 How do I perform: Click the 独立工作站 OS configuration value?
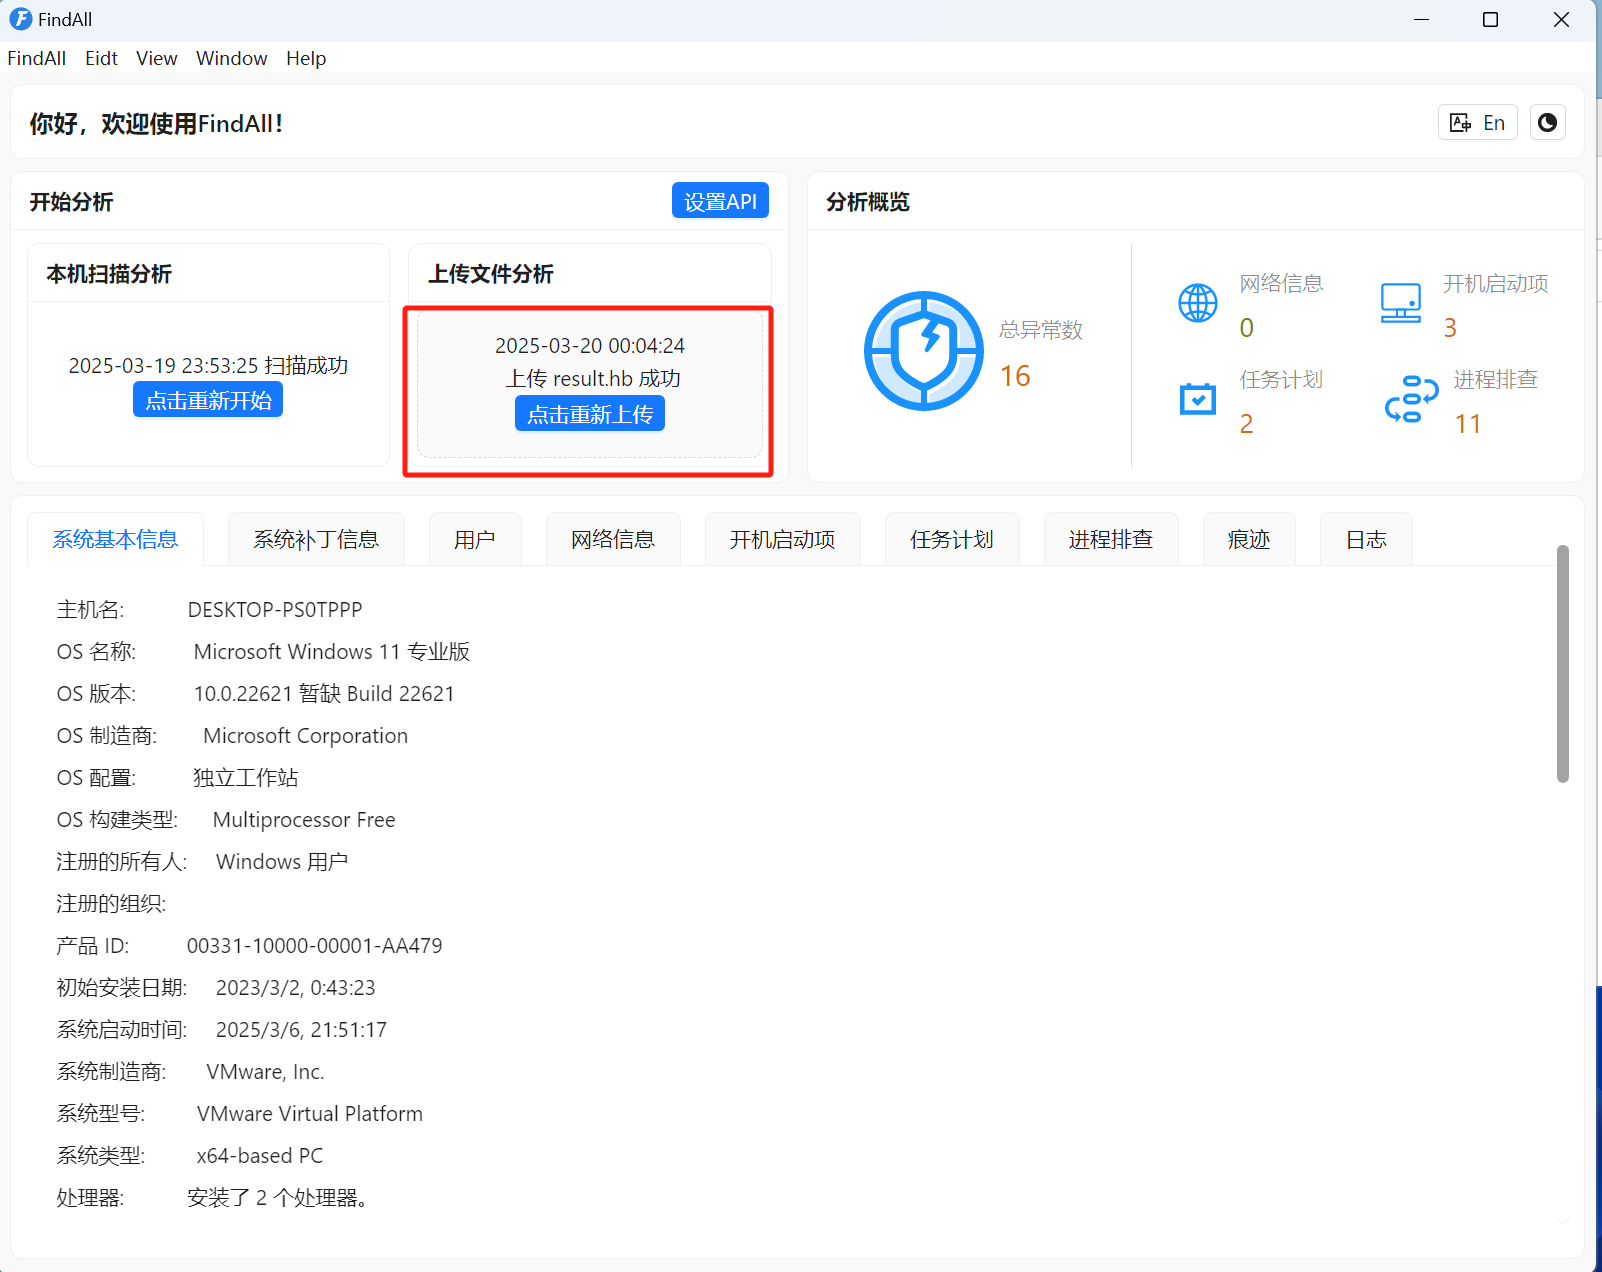245,778
